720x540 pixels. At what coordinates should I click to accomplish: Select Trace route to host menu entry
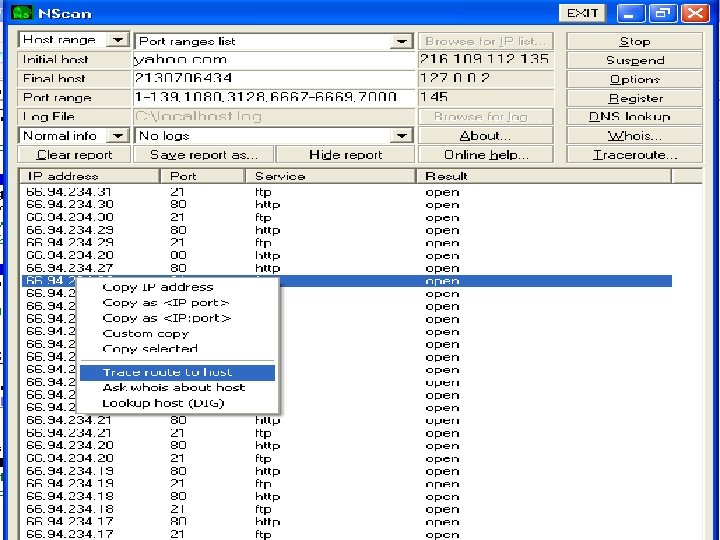click(177, 372)
